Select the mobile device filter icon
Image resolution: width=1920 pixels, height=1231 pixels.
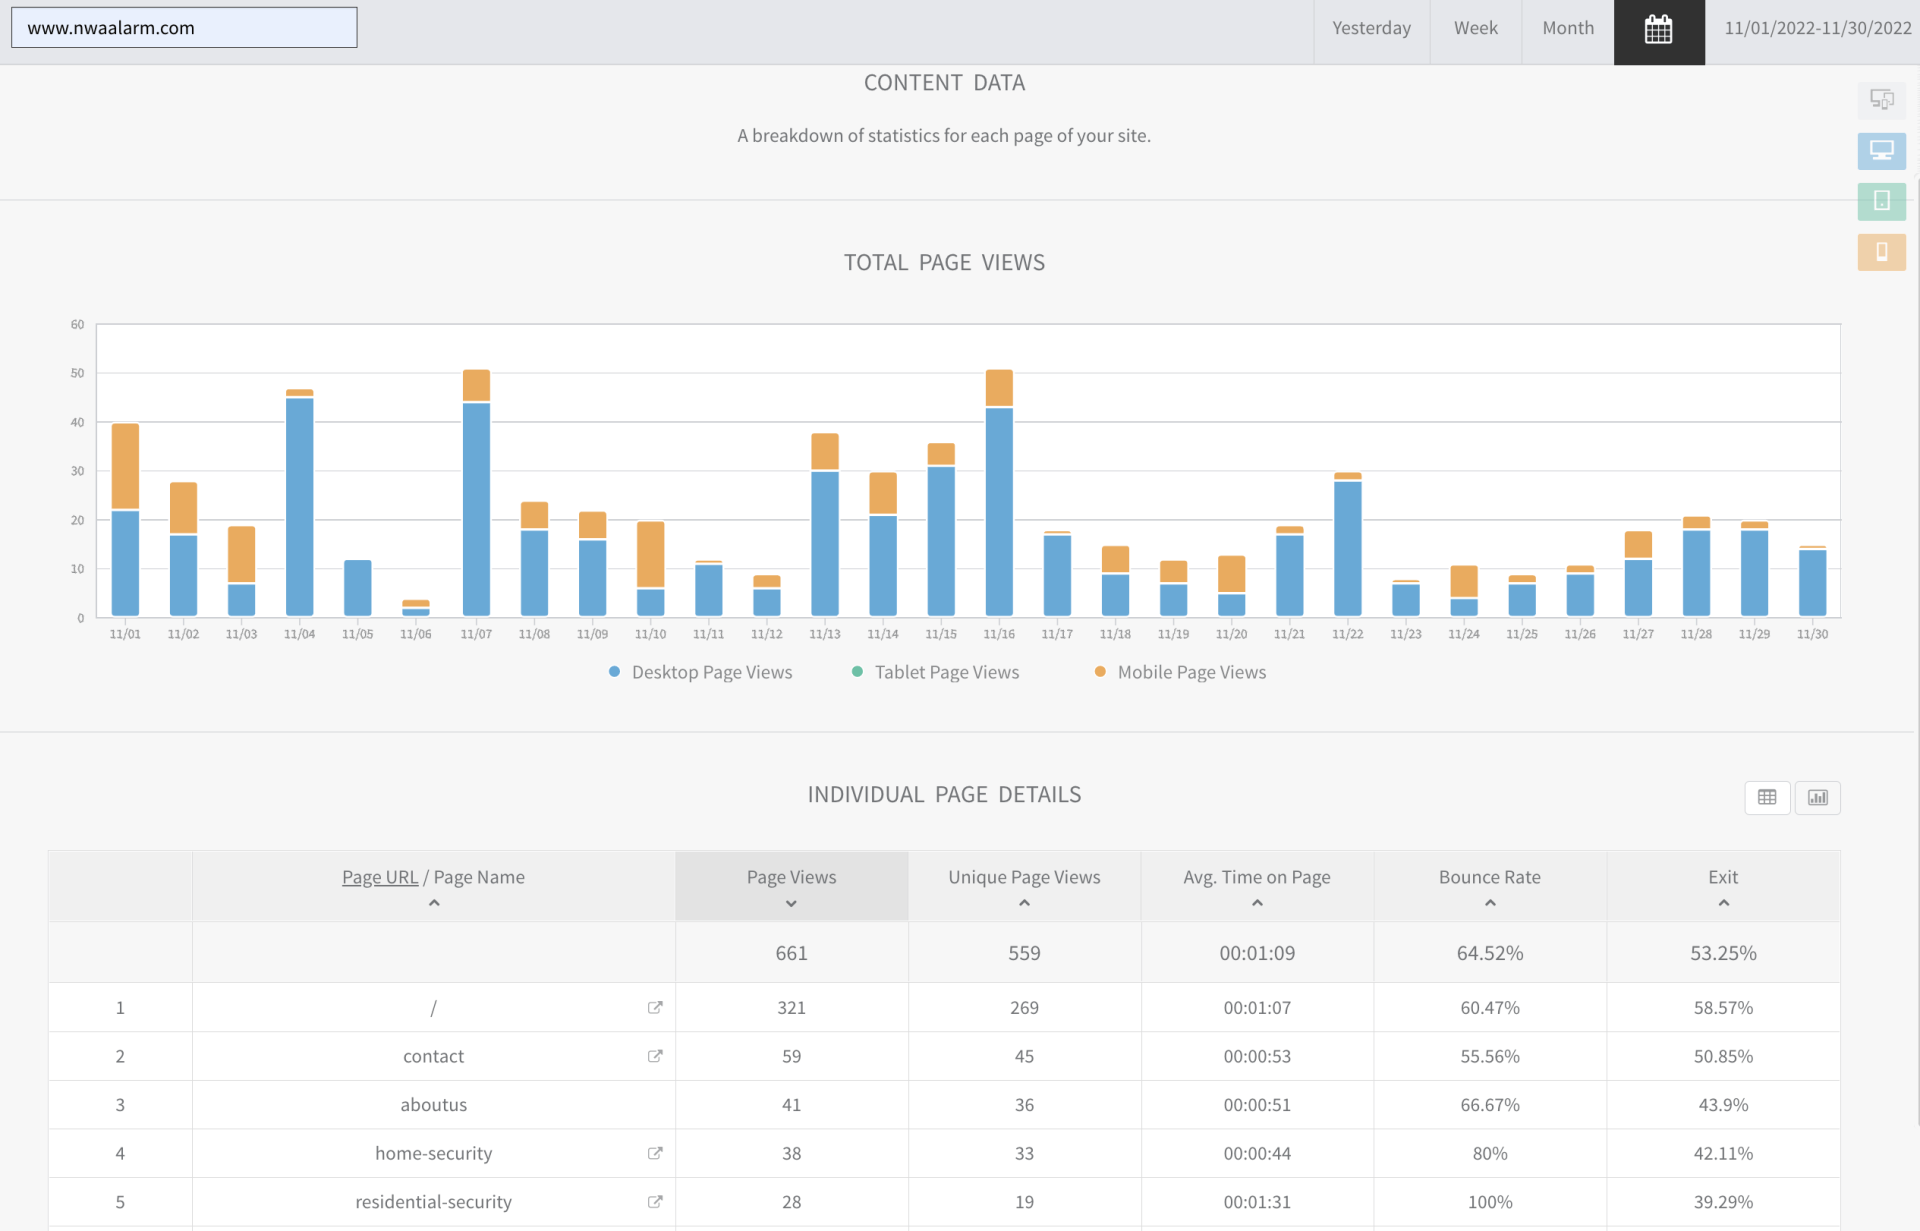1881,252
